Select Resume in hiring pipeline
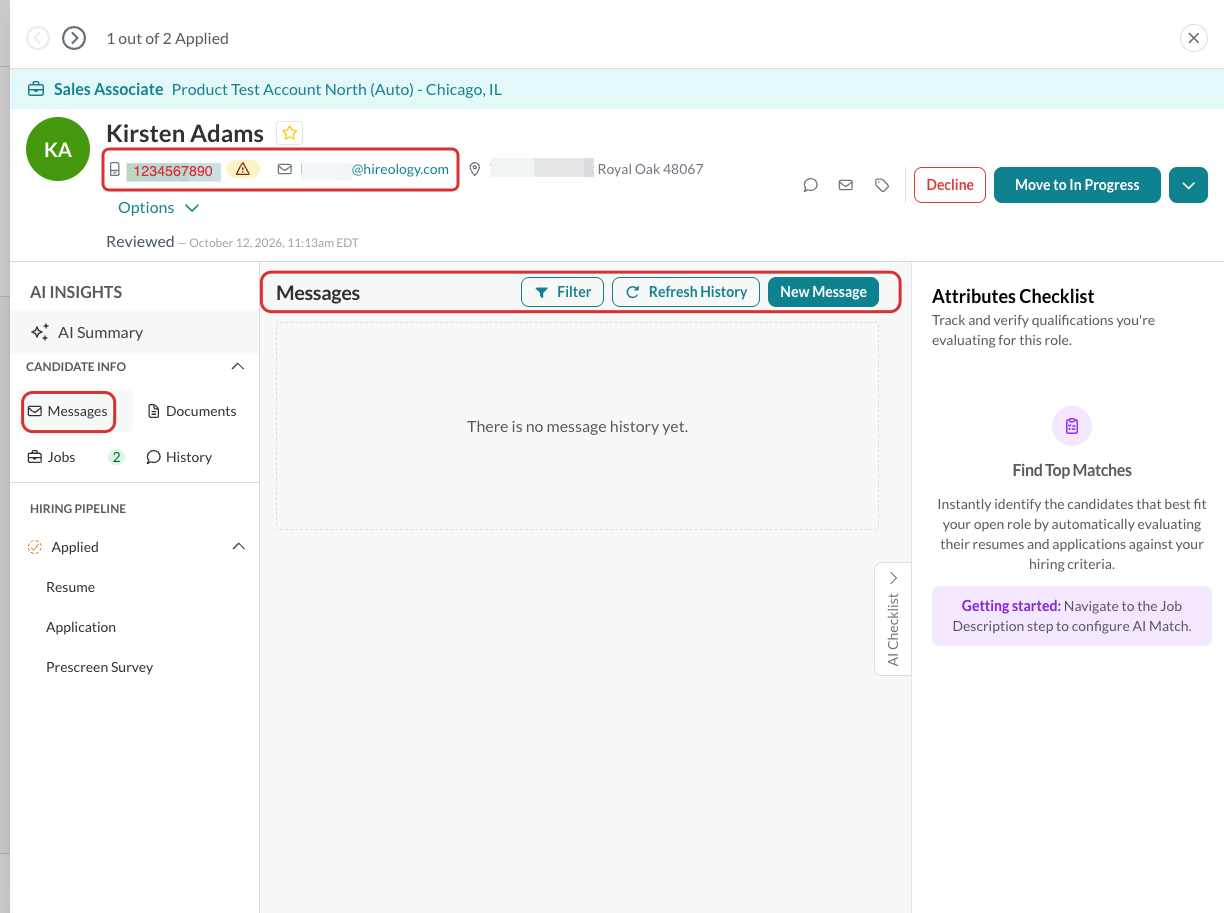The image size is (1224, 913). [x=70, y=587]
